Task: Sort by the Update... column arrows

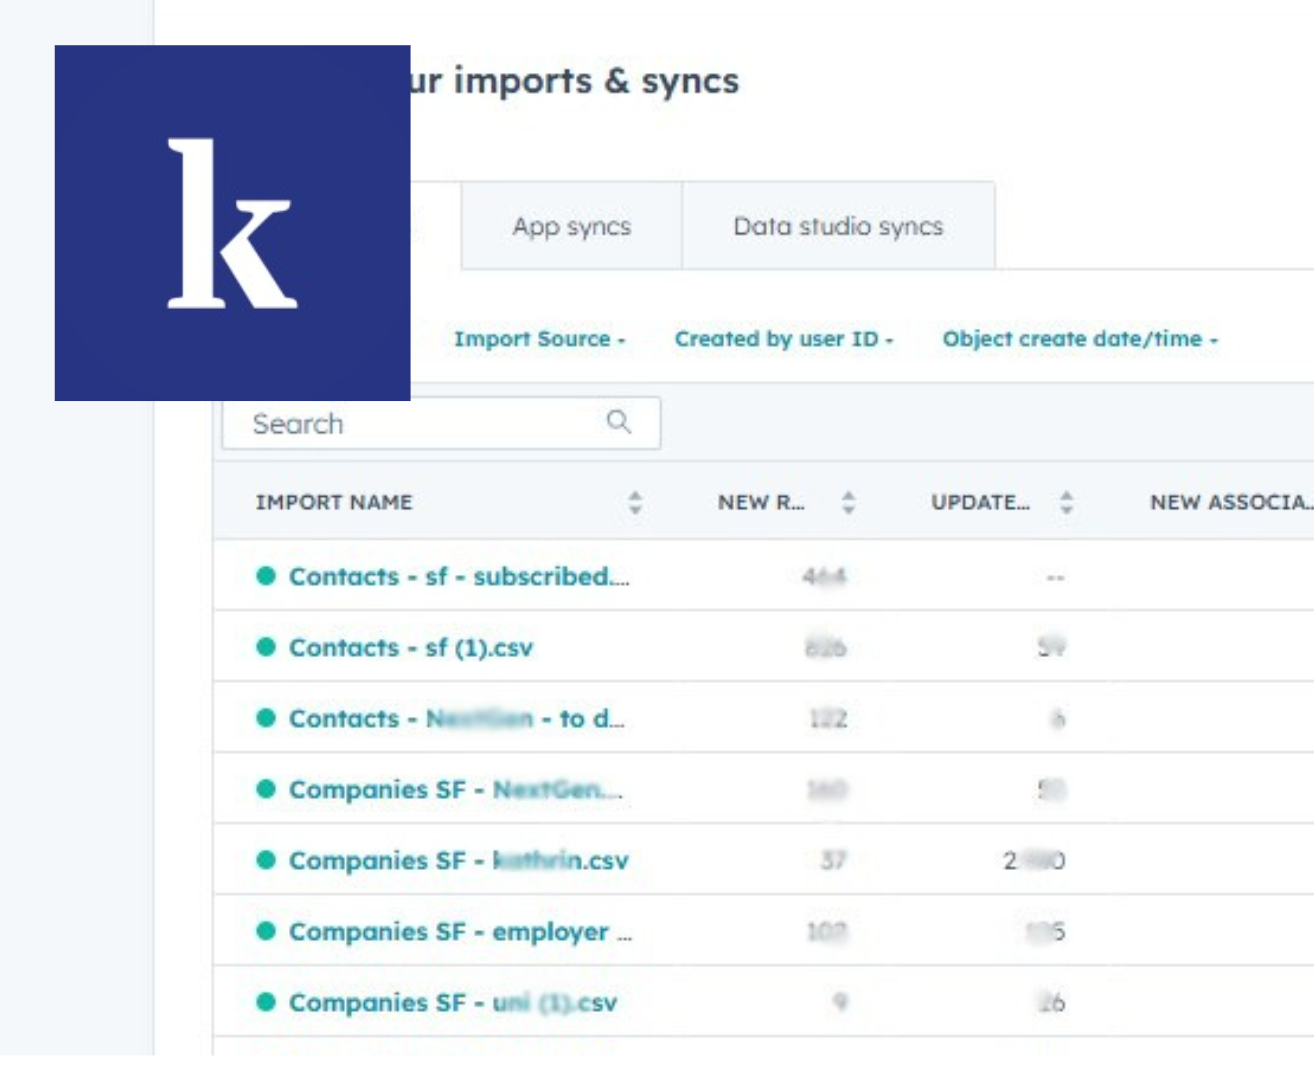Action: point(1066,502)
